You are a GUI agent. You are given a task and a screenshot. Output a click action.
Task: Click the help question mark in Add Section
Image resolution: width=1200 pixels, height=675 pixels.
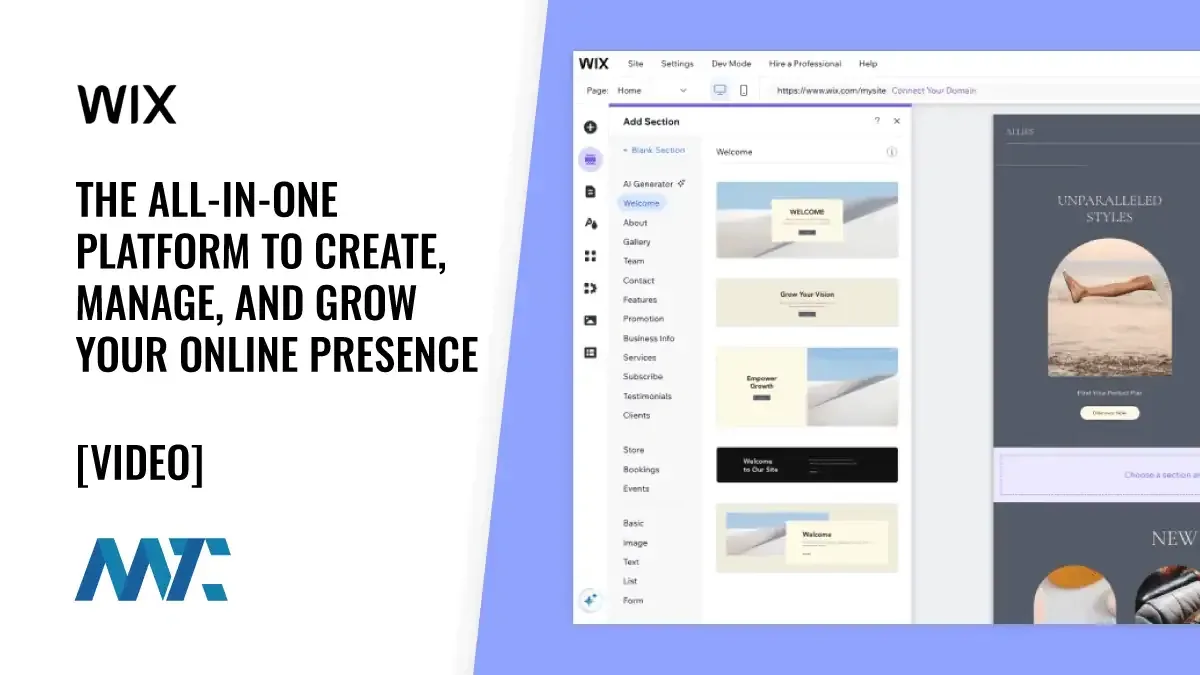click(x=877, y=121)
